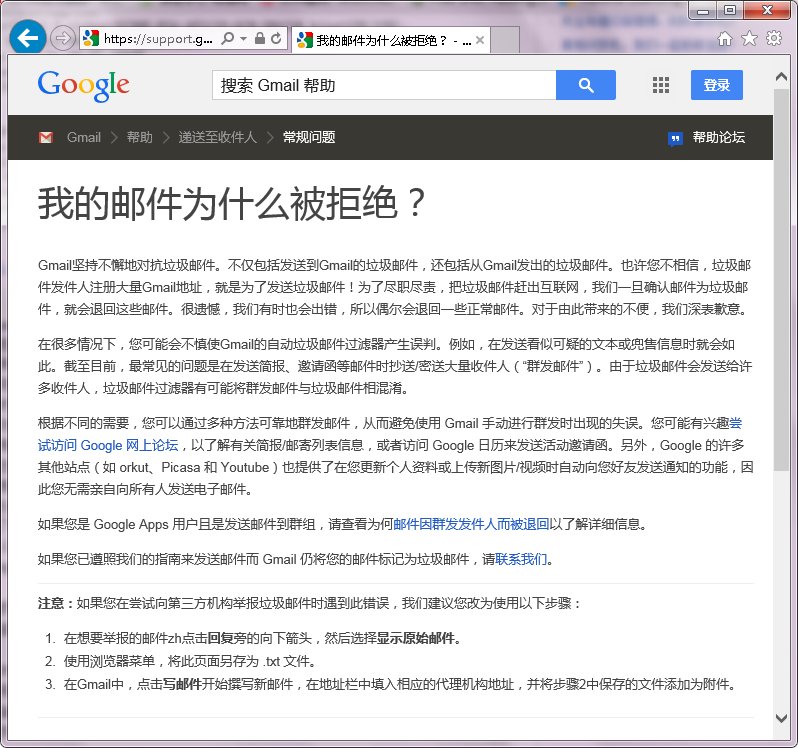Open a new blank tab
Screen dimensions: 798x748
[x=504, y=40]
